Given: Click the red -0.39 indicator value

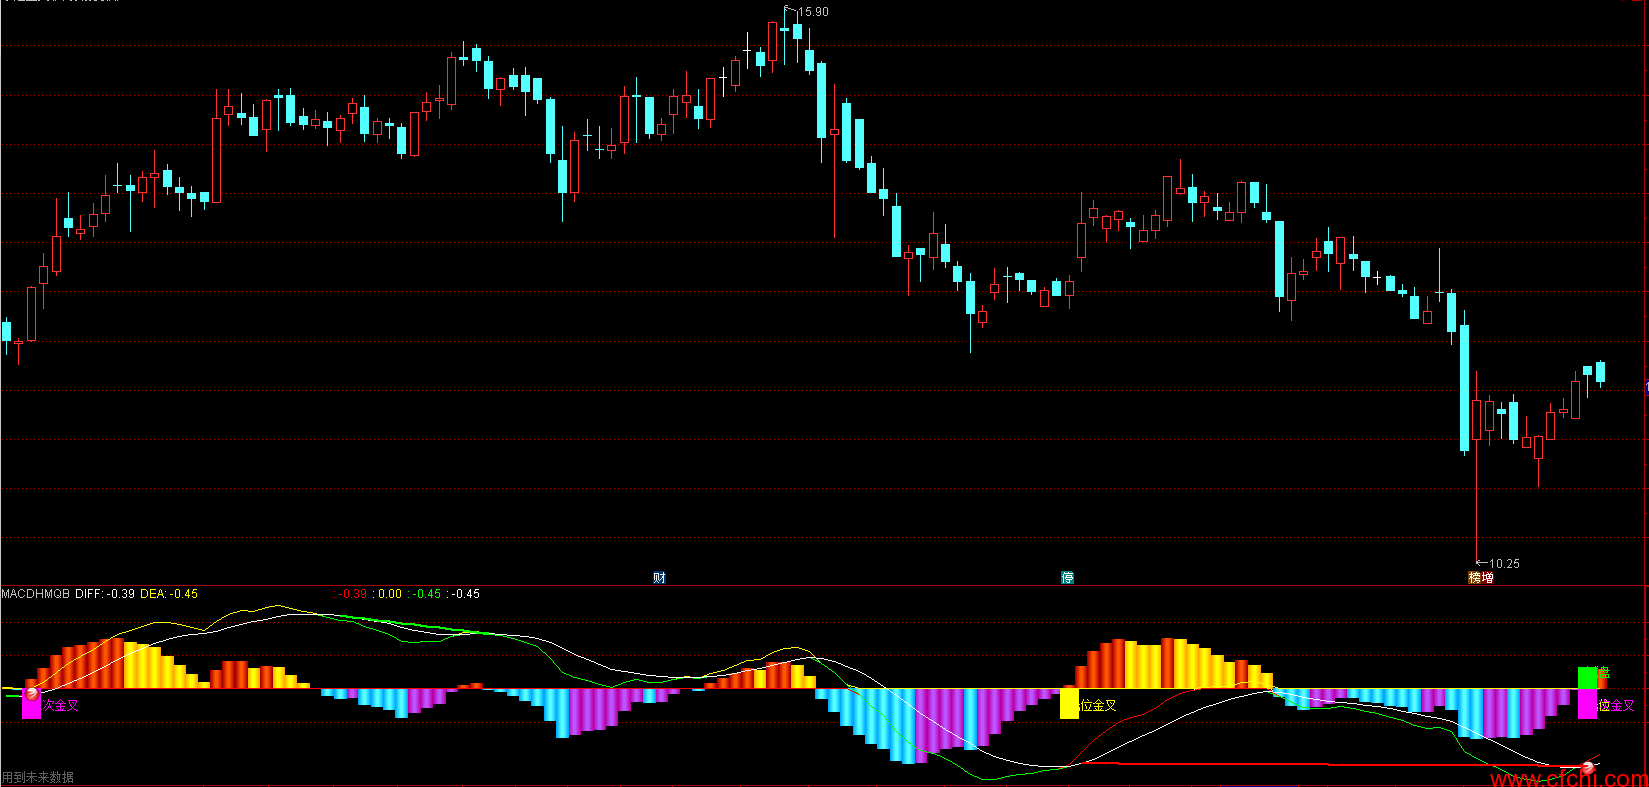Looking at the screenshot, I should point(352,594).
